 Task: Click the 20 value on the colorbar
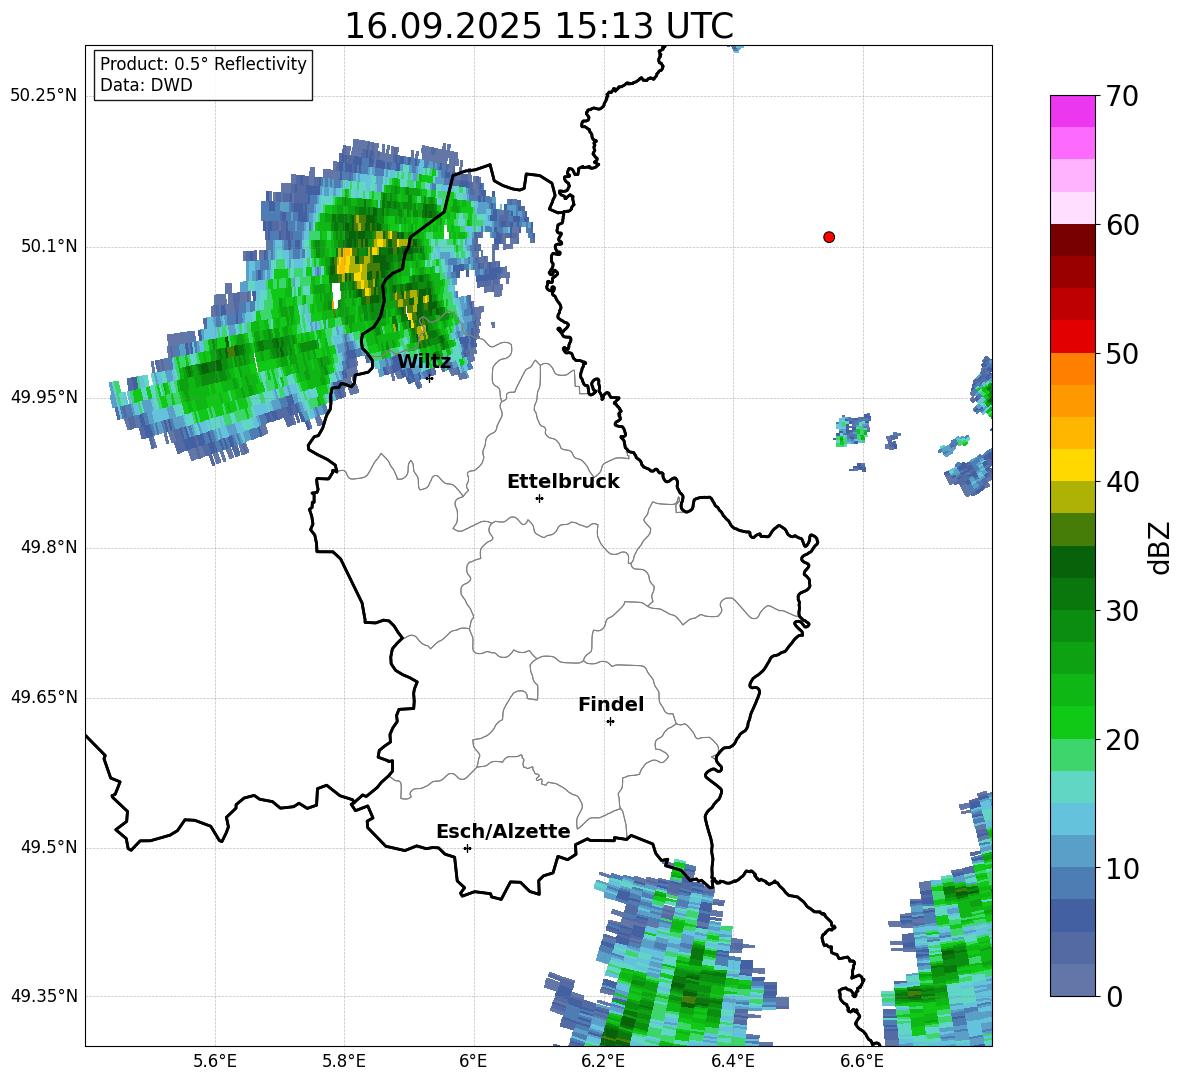point(1122,740)
